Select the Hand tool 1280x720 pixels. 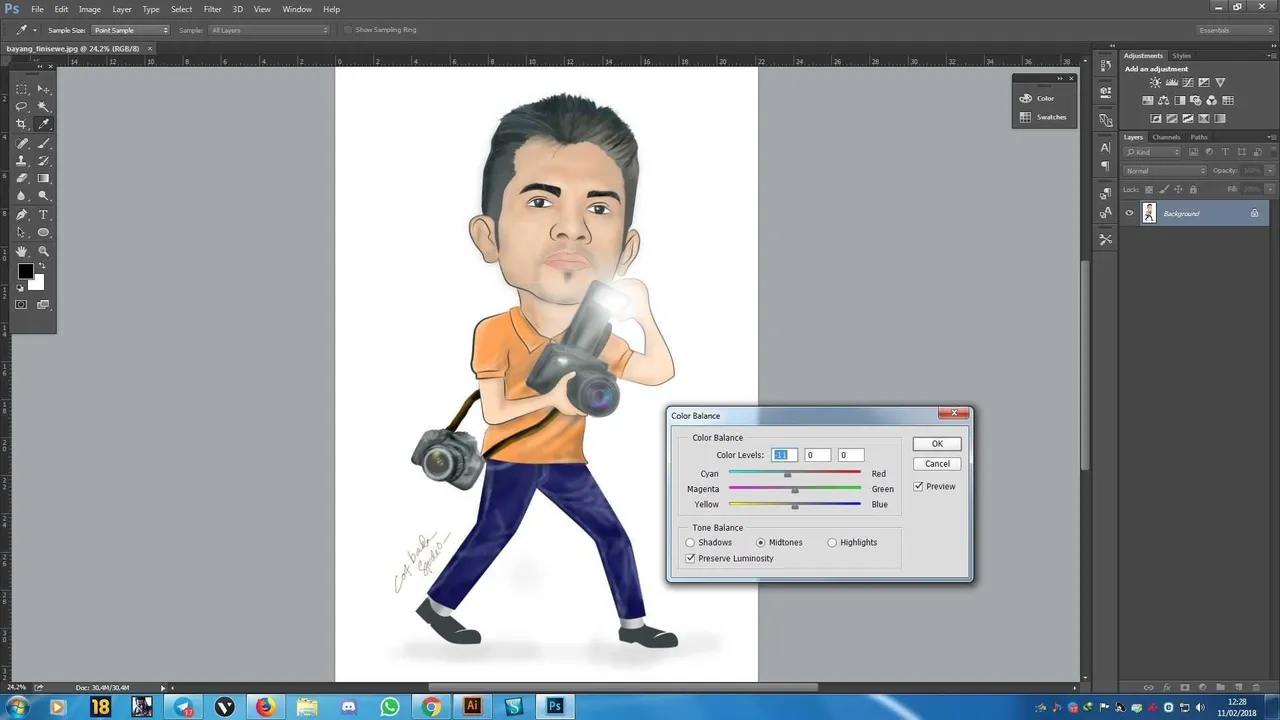coord(21,251)
